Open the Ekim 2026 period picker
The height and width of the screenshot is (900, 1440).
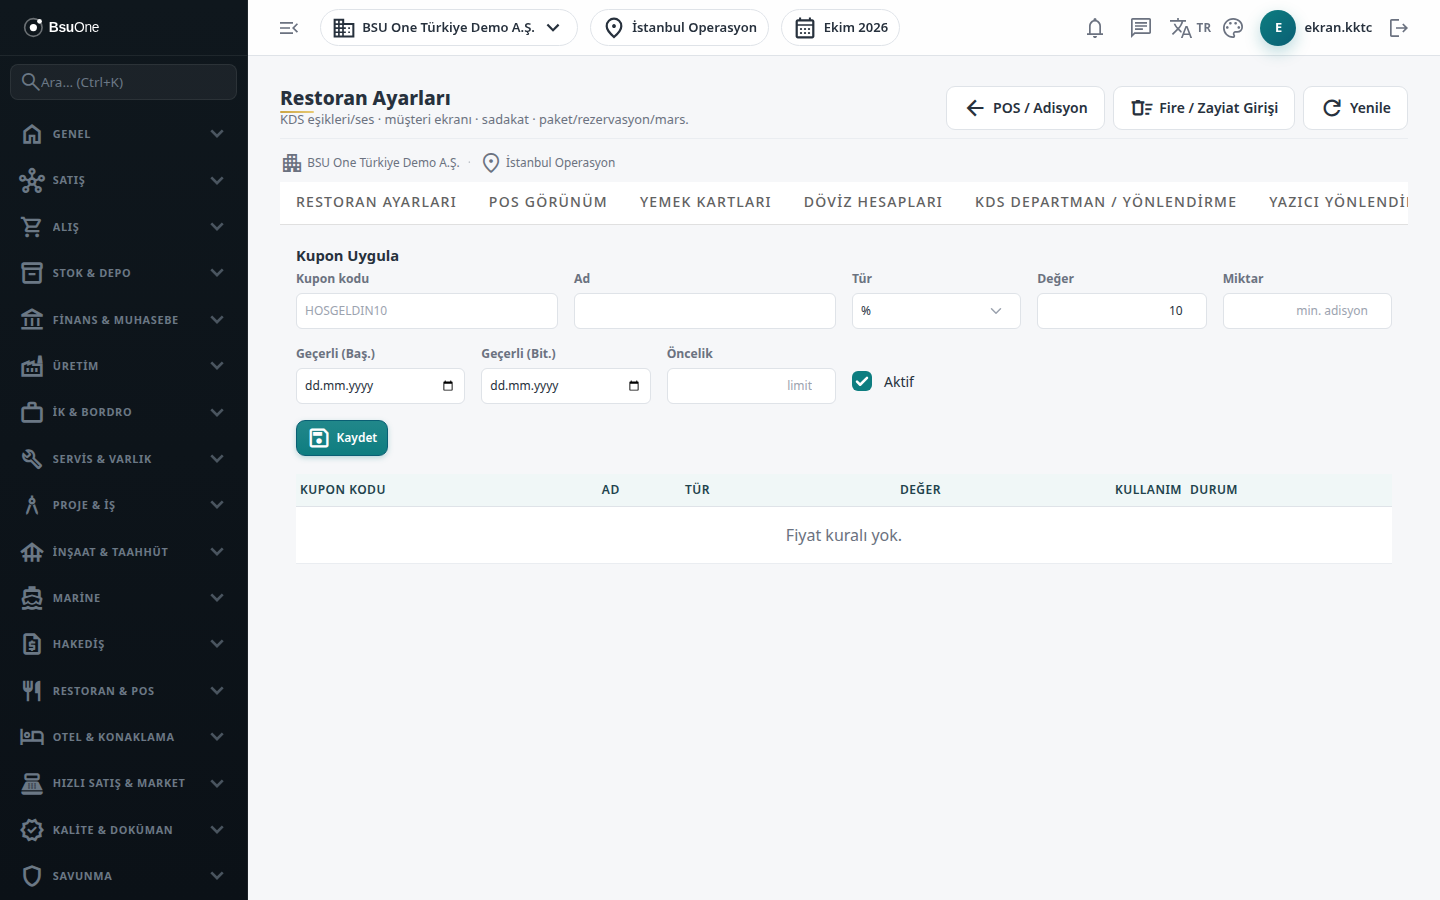click(840, 28)
